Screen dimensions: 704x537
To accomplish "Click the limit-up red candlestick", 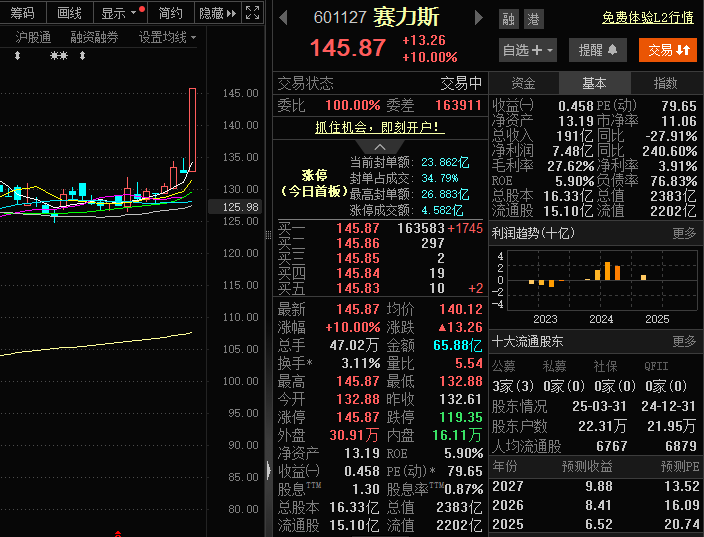I will pos(192,130).
